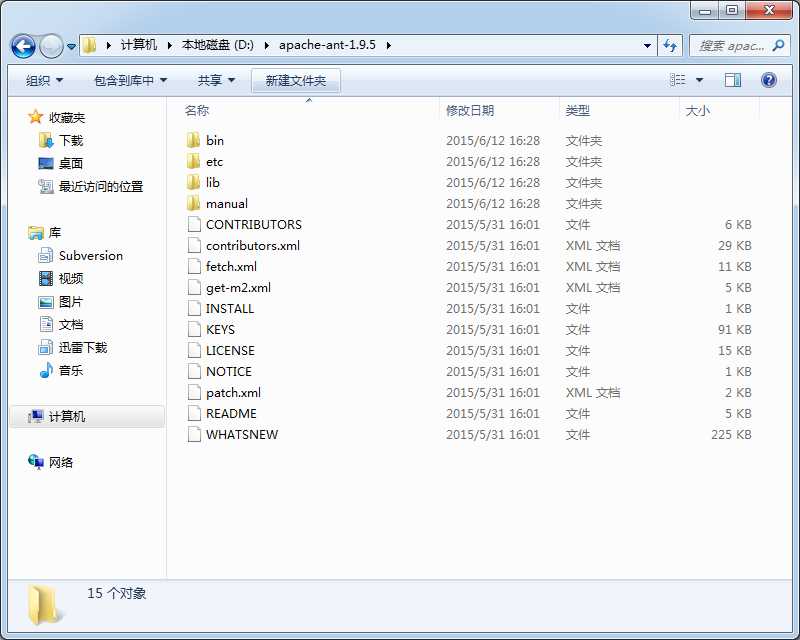The height and width of the screenshot is (640, 800).
Task: Click the 91 KB size of KEYS
Action: (734, 329)
